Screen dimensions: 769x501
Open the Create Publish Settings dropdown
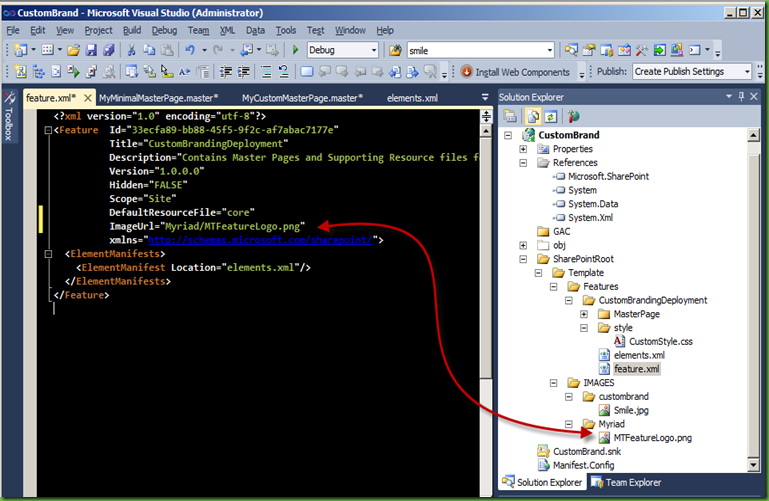pyautogui.click(x=747, y=72)
